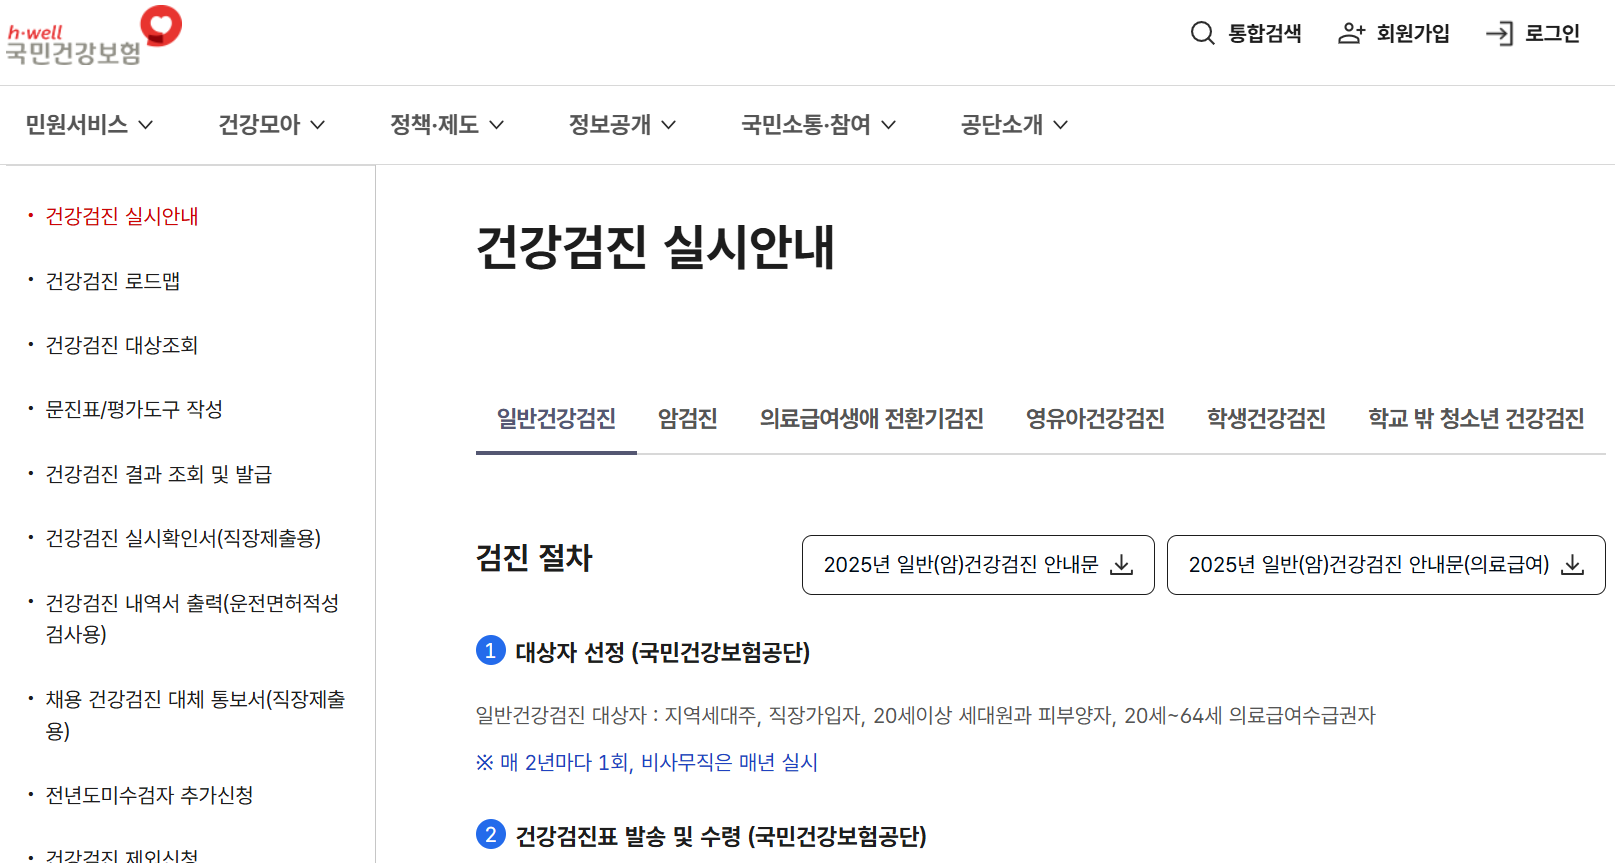Click text 일반건강검진 대상자 description line
Screen dimensions: 1615x863
[926, 715]
